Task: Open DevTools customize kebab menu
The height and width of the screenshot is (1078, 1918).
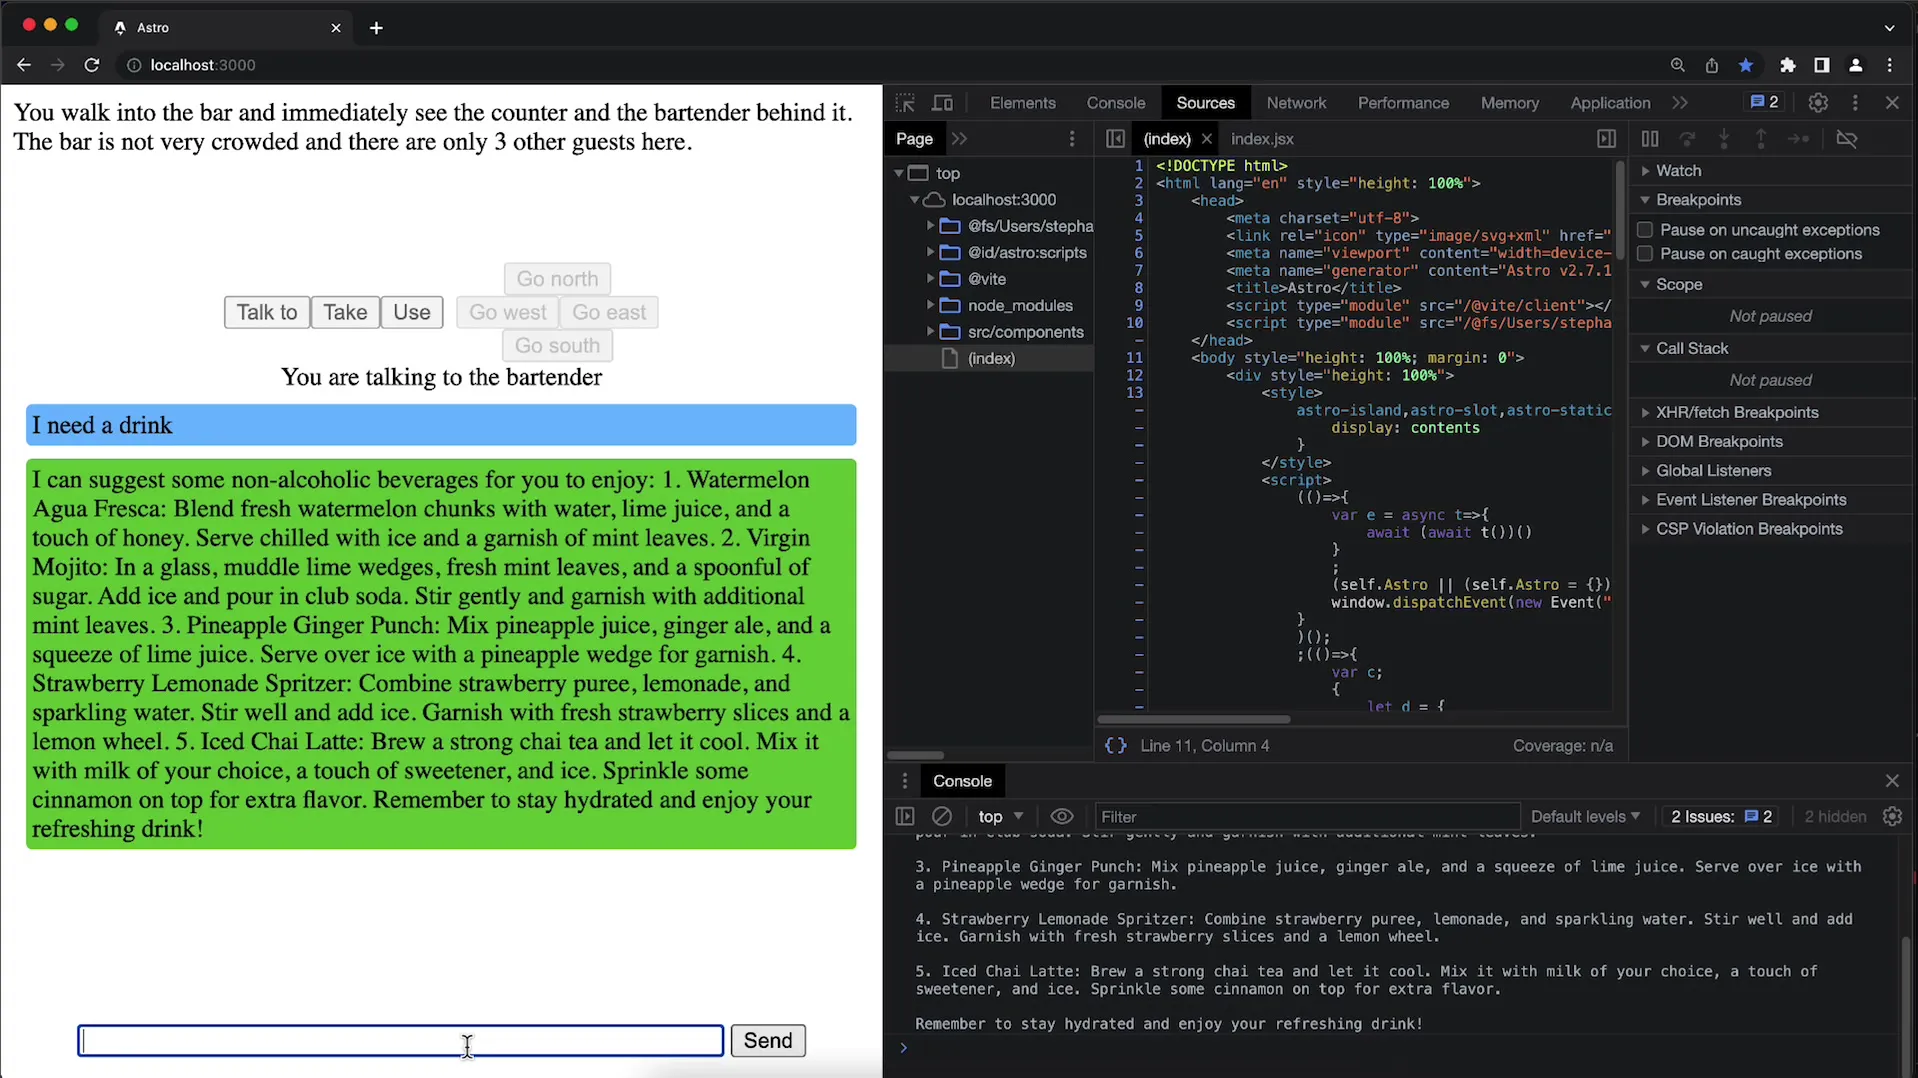Action: 1855,103
